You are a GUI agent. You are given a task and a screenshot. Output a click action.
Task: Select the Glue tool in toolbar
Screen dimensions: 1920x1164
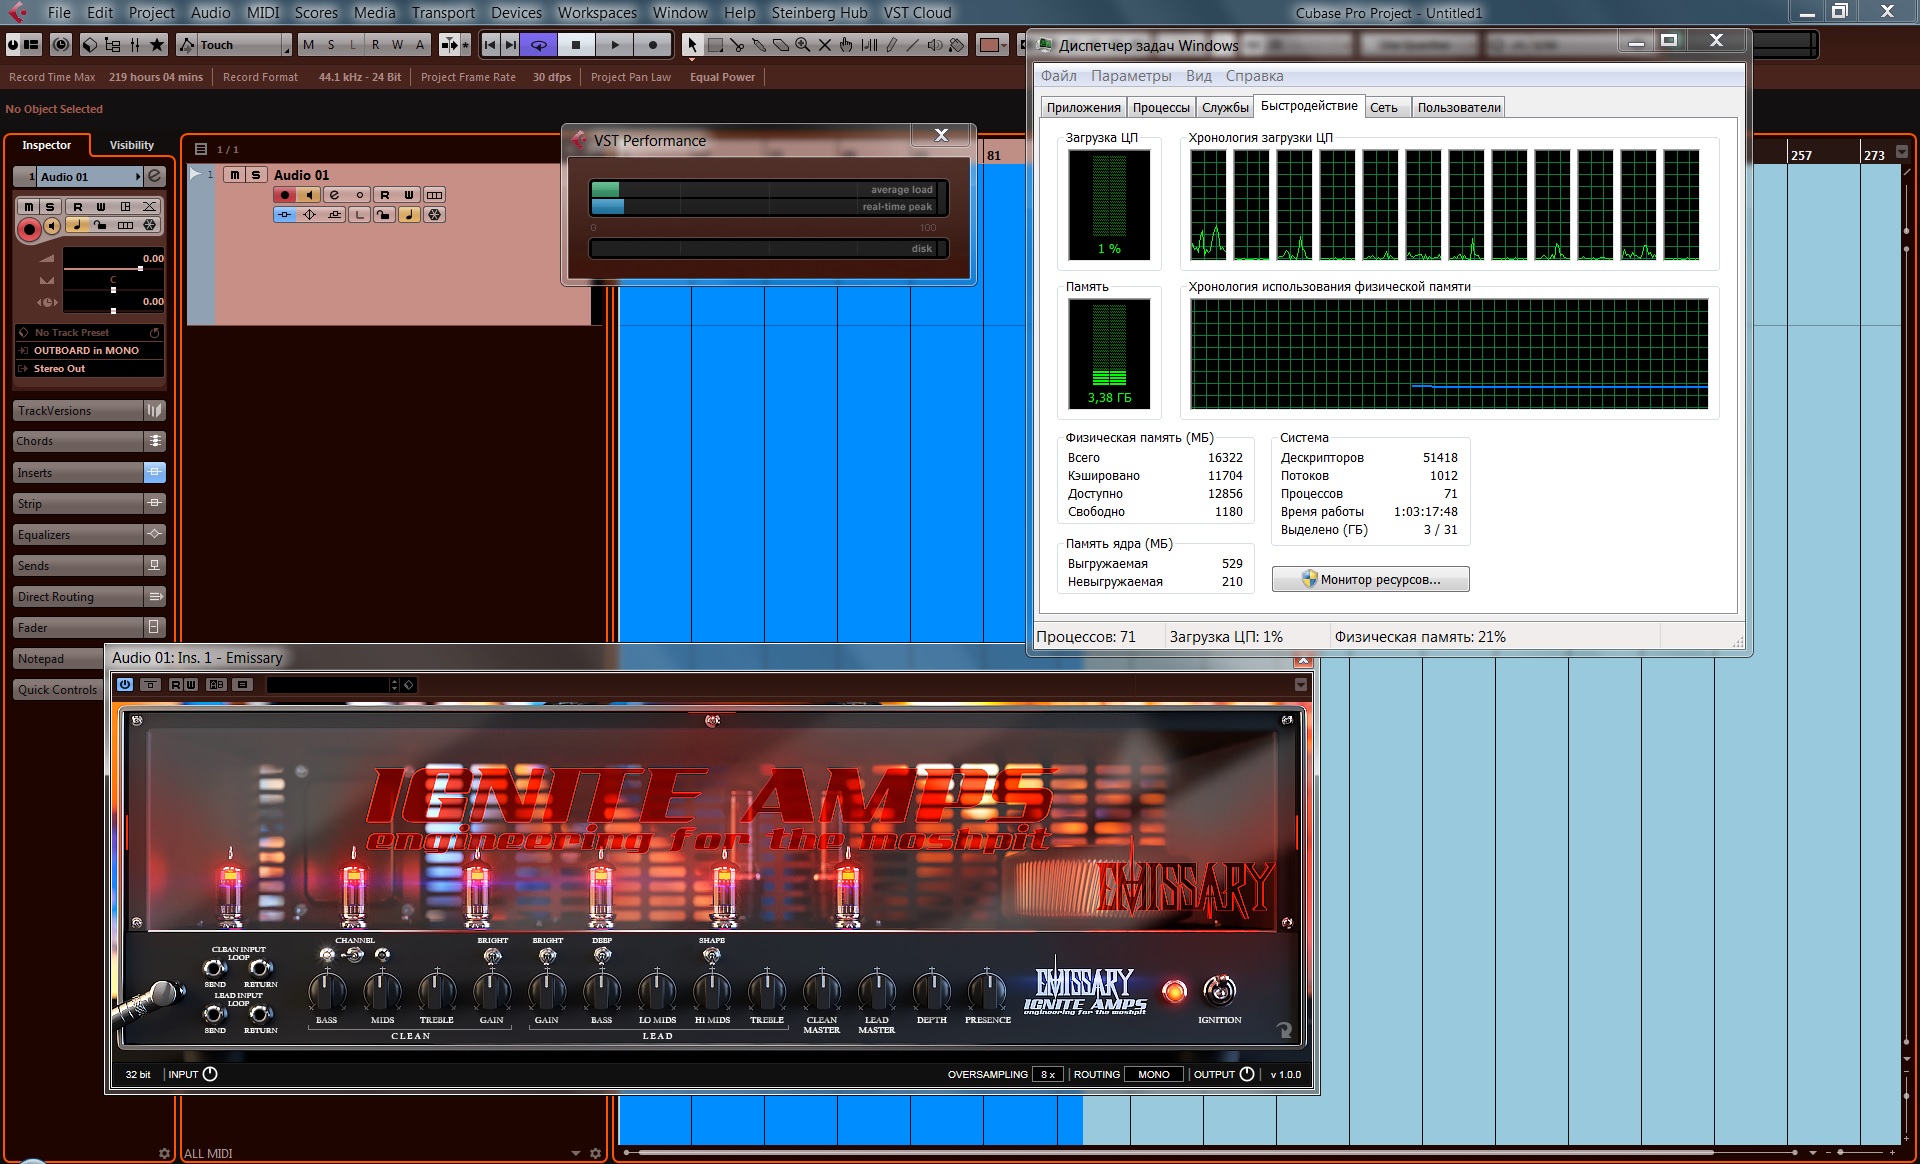759,45
